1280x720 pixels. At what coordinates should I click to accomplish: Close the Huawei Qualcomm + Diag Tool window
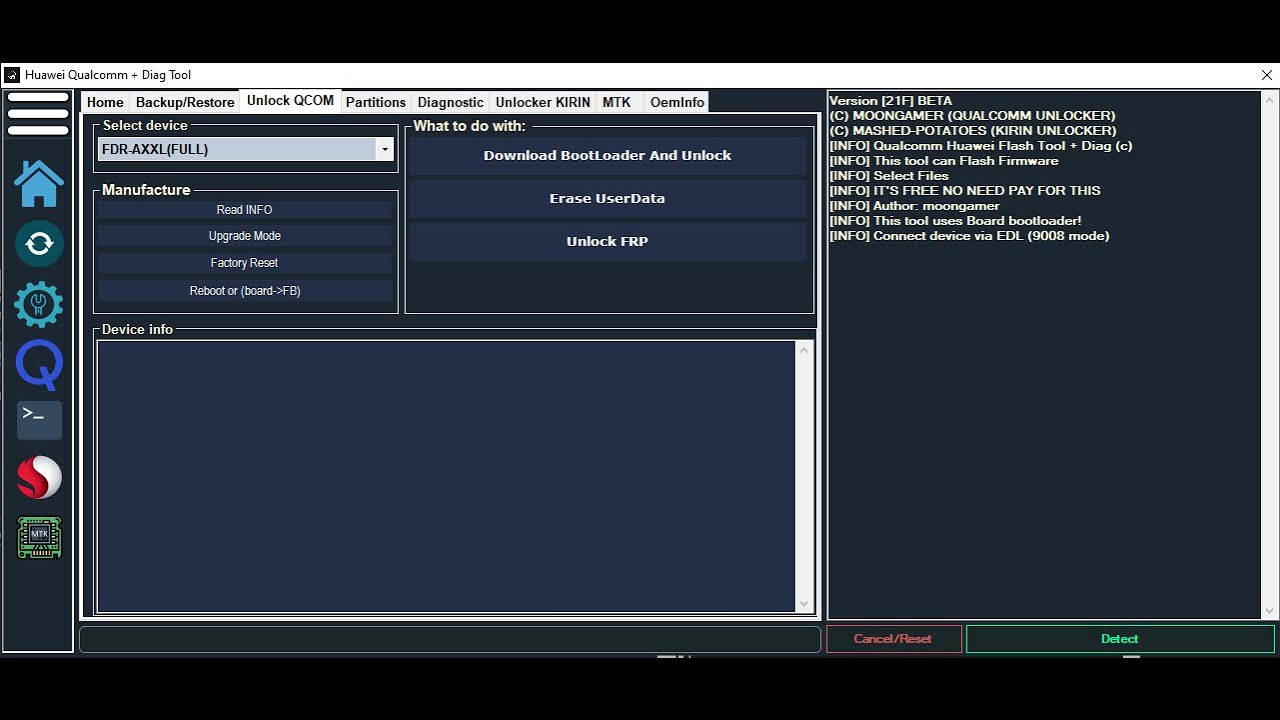coord(1267,75)
